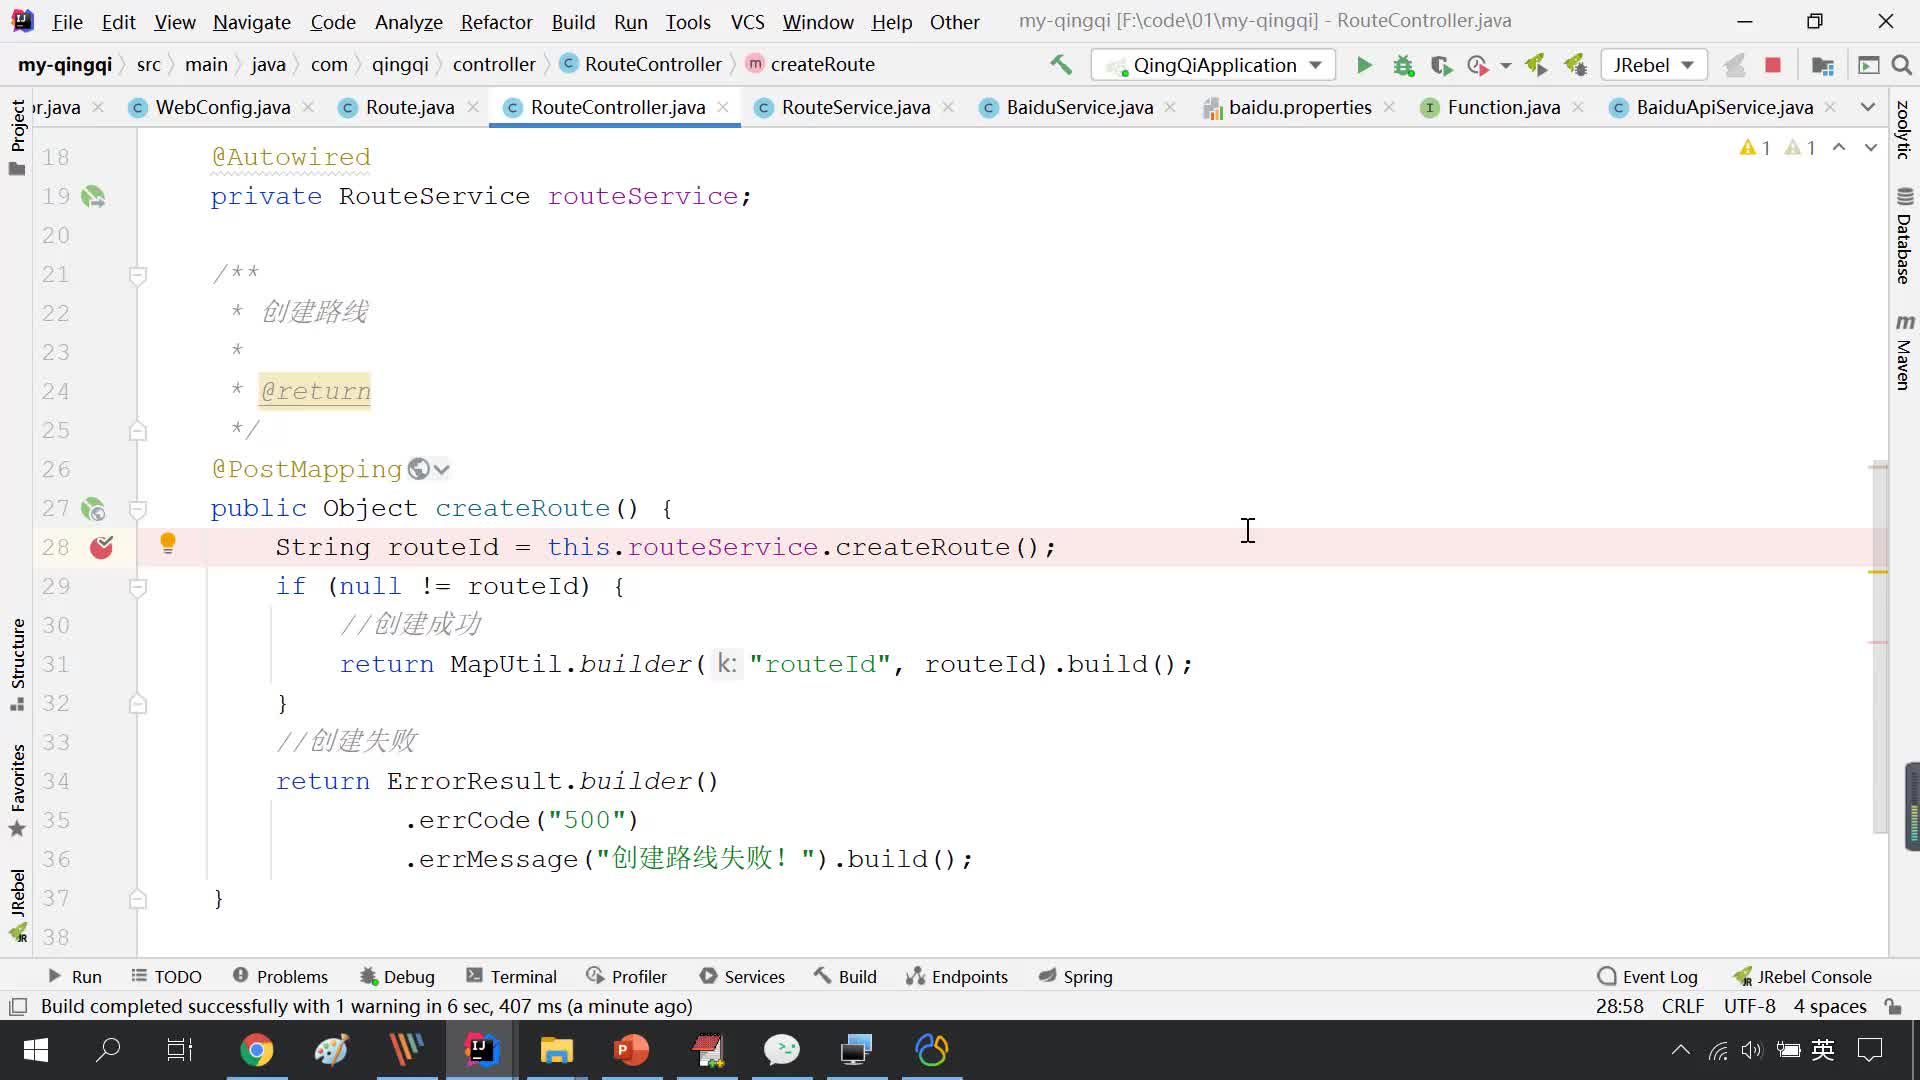This screenshot has width=1920, height=1080.
Task: Click the Windows Start button
Action: [x=36, y=1050]
